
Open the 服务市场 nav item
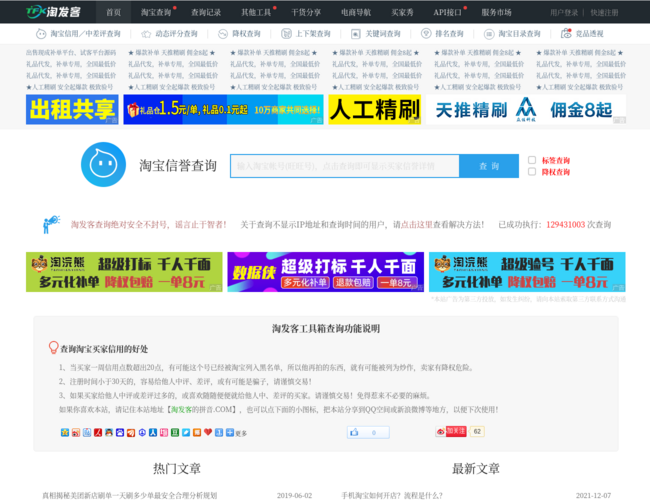(496, 12)
